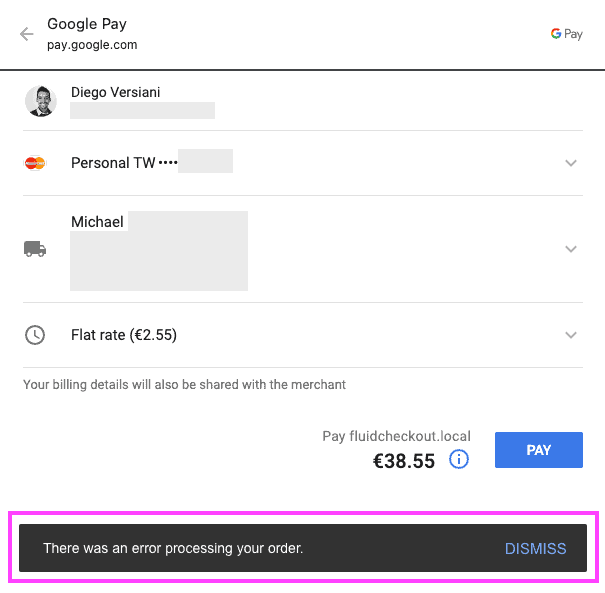Click the back arrow icon
The width and height of the screenshot is (605, 593).
click(x=27, y=34)
